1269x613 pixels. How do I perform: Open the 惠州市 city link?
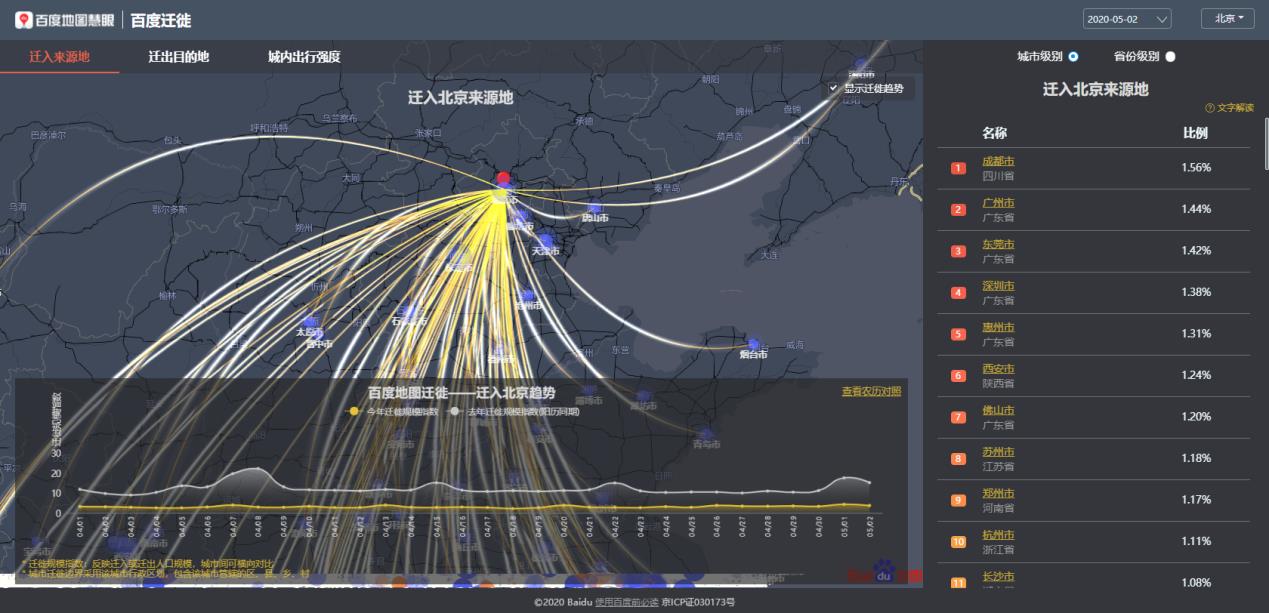point(998,327)
